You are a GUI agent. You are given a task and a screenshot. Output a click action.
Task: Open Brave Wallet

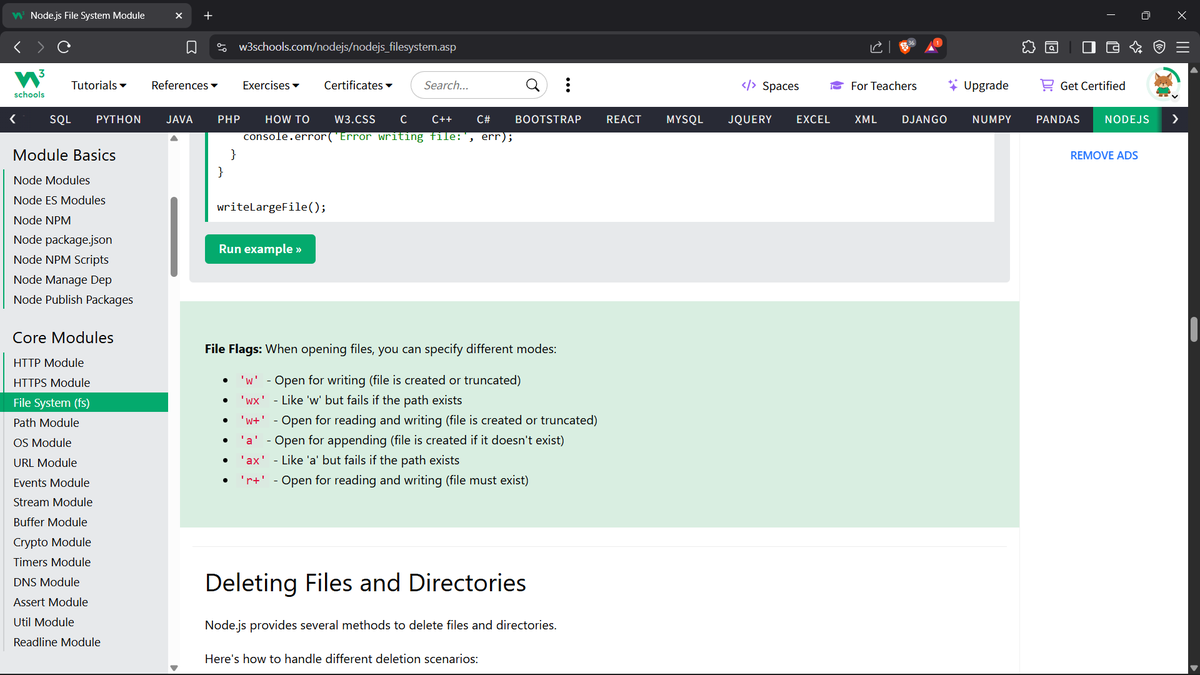click(1112, 47)
